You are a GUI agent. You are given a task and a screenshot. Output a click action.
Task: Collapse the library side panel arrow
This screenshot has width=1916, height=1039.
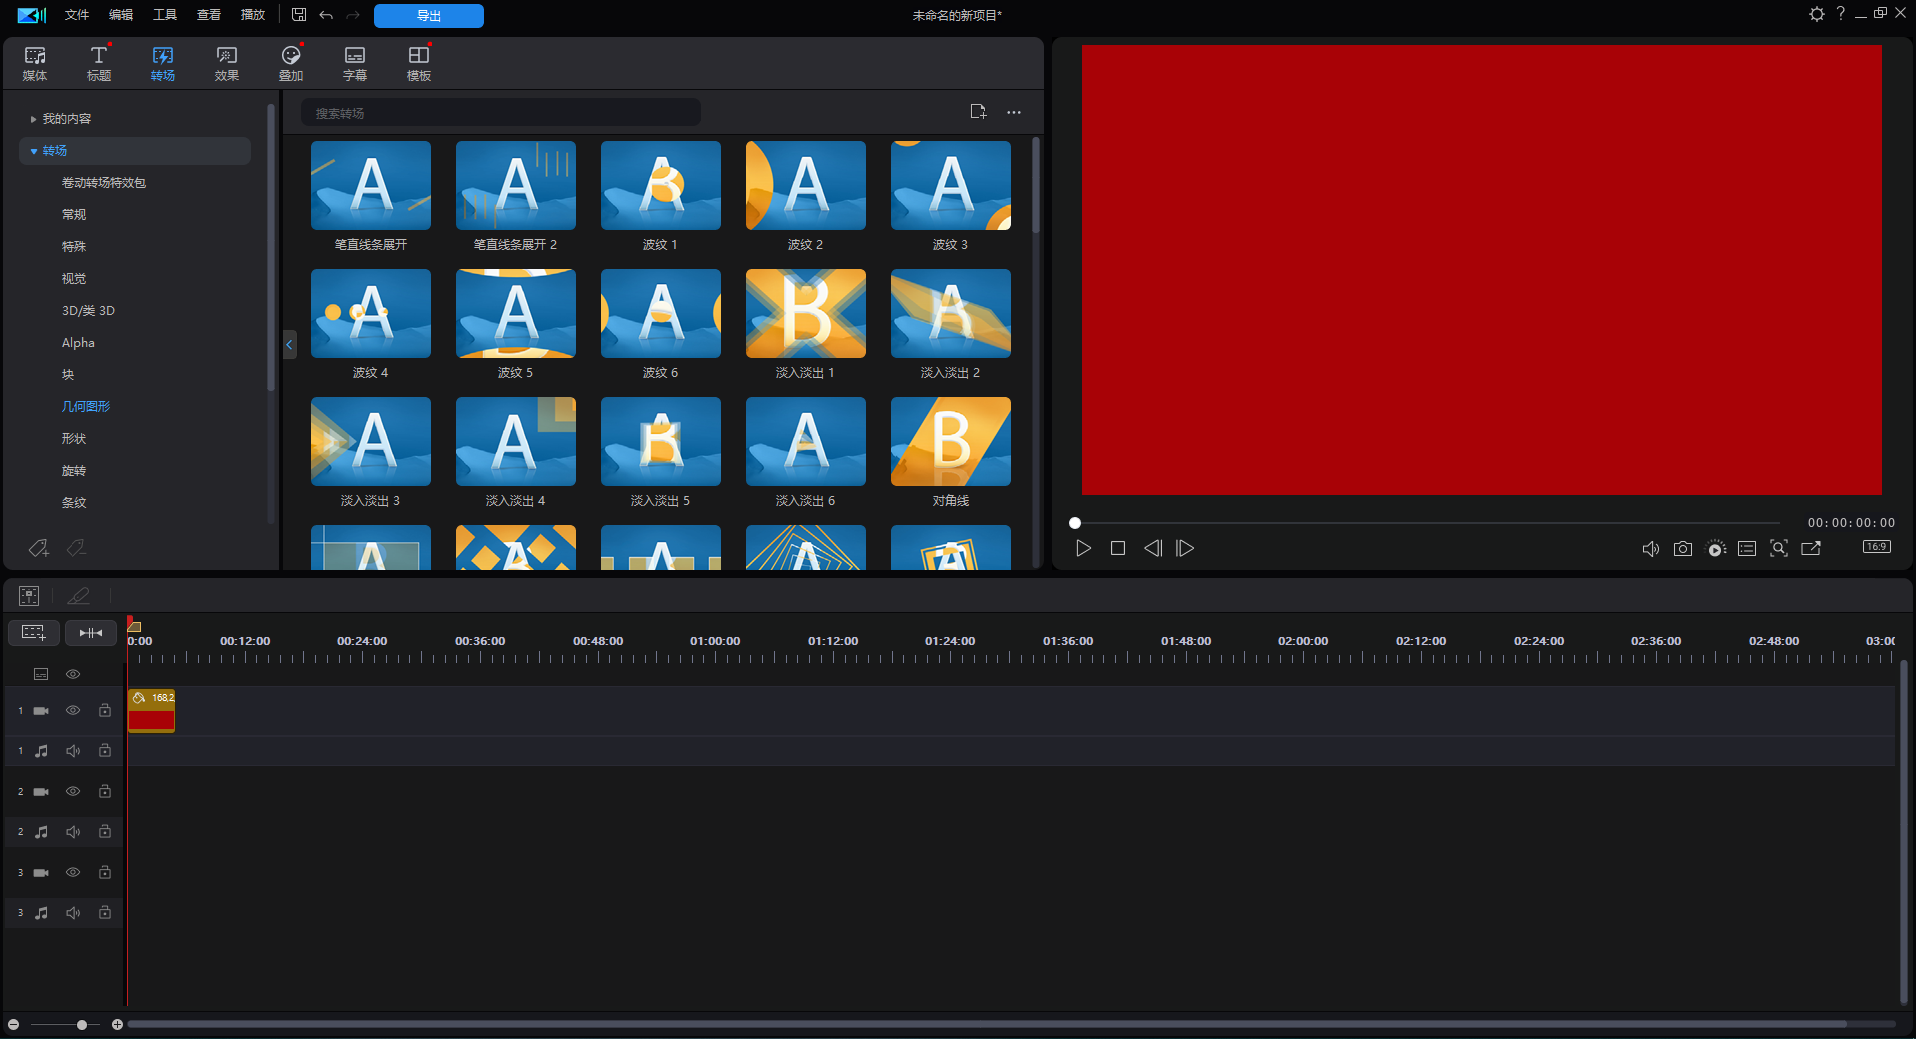point(289,345)
